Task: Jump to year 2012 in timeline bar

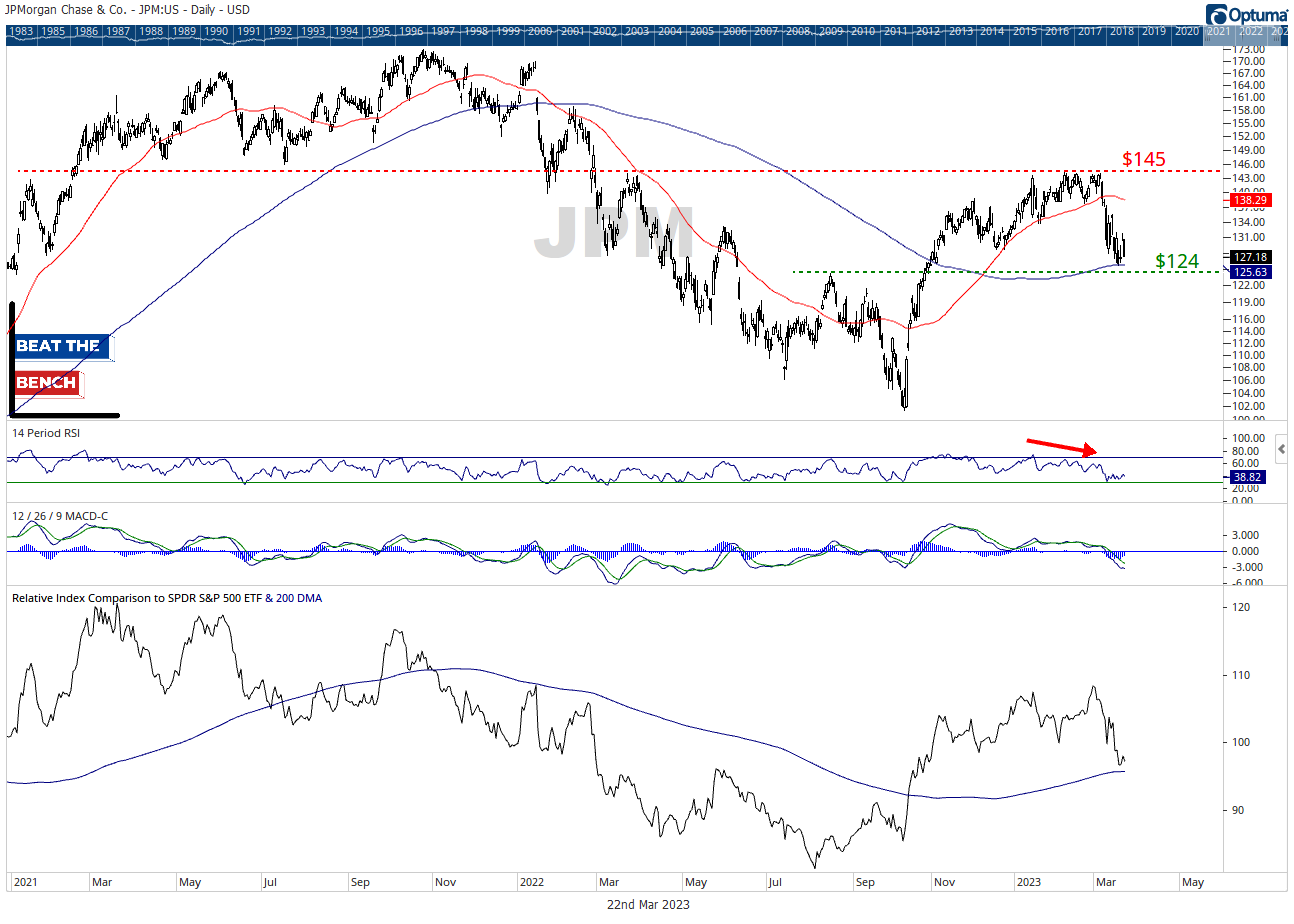Action: 927,31
